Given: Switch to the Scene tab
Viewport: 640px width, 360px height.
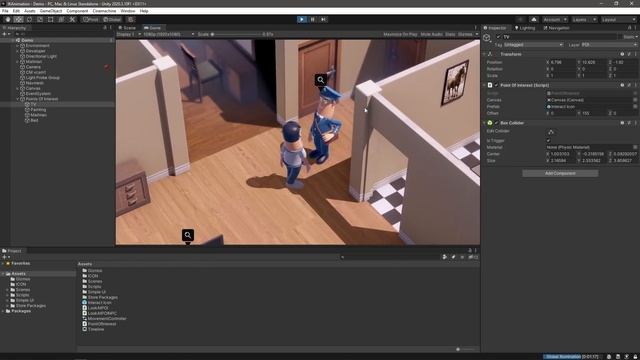Looking at the screenshot, I should pyautogui.click(x=127, y=28).
